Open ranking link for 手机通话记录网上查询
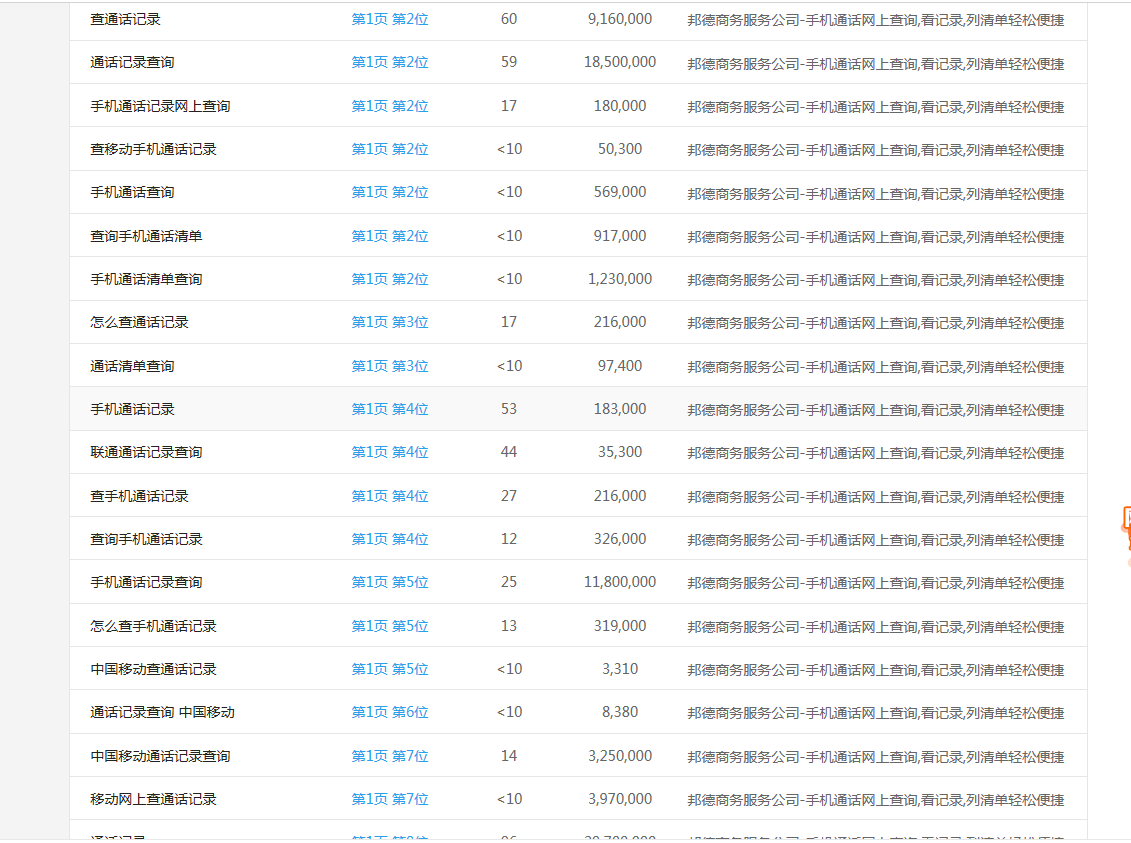Viewport: 1131px width, 843px height. tap(389, 105)
